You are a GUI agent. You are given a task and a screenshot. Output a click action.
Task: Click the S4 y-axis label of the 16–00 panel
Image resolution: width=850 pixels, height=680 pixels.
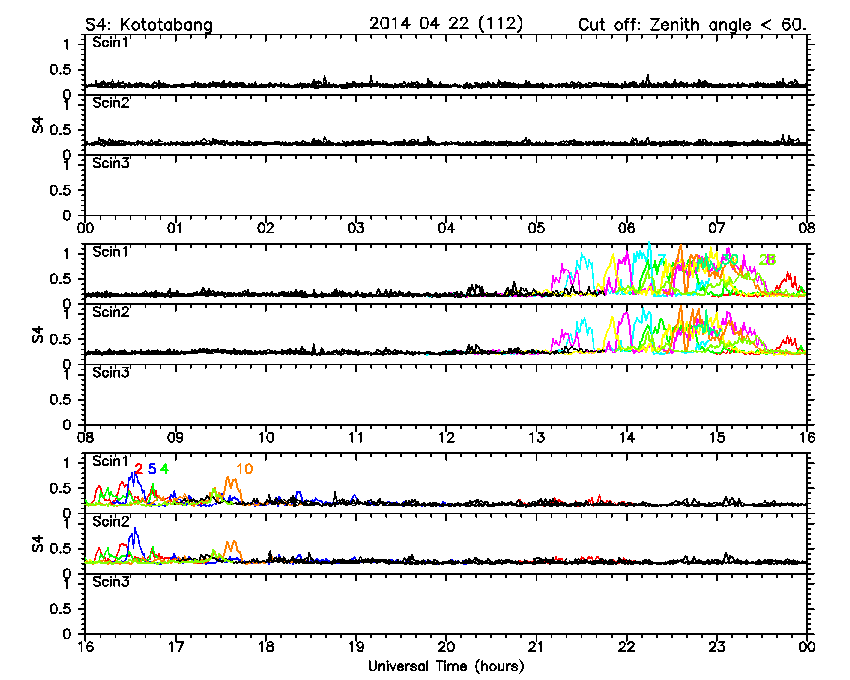[x=37, y=544]
